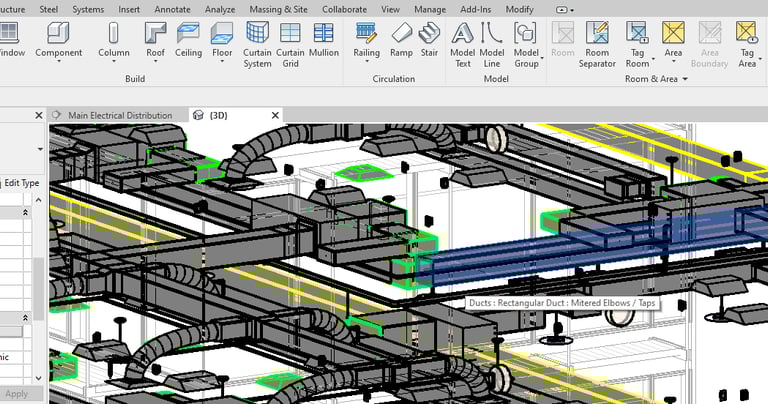Image resolution: width=768 pixels, height=404 pixels.
Task: Open the Tag Room dropdown arrow
Action: click(x=653, y=59)
